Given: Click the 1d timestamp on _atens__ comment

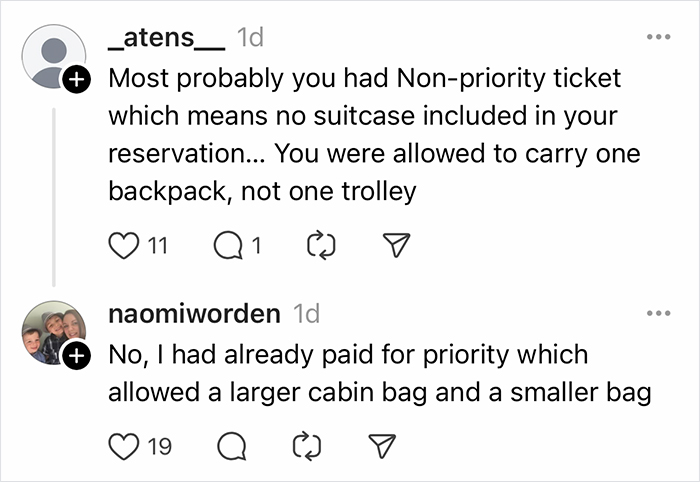Looking at the screenshot, I should [251, 39].
